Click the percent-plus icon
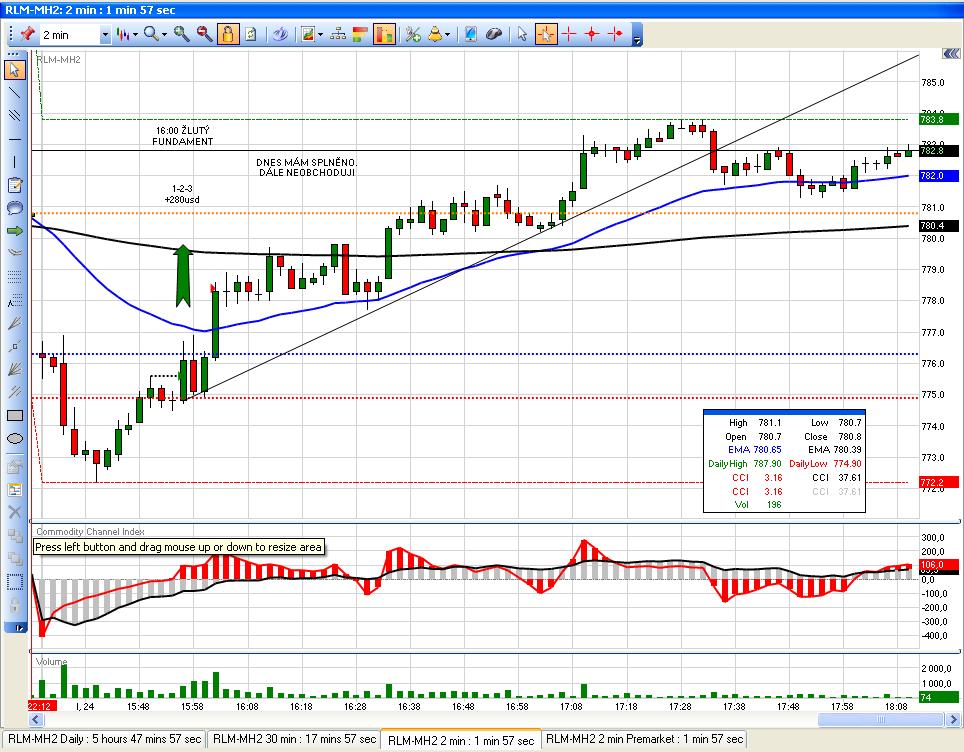The width and height of the screenshot is (964, 752). [x=413, y=34]
